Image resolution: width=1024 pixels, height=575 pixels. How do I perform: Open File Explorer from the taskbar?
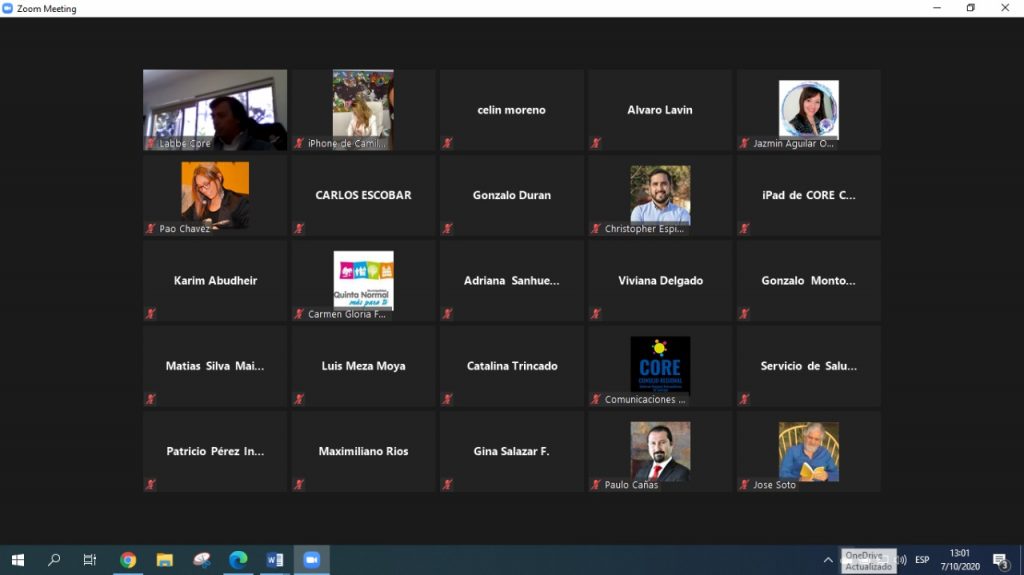click(164, 560)
